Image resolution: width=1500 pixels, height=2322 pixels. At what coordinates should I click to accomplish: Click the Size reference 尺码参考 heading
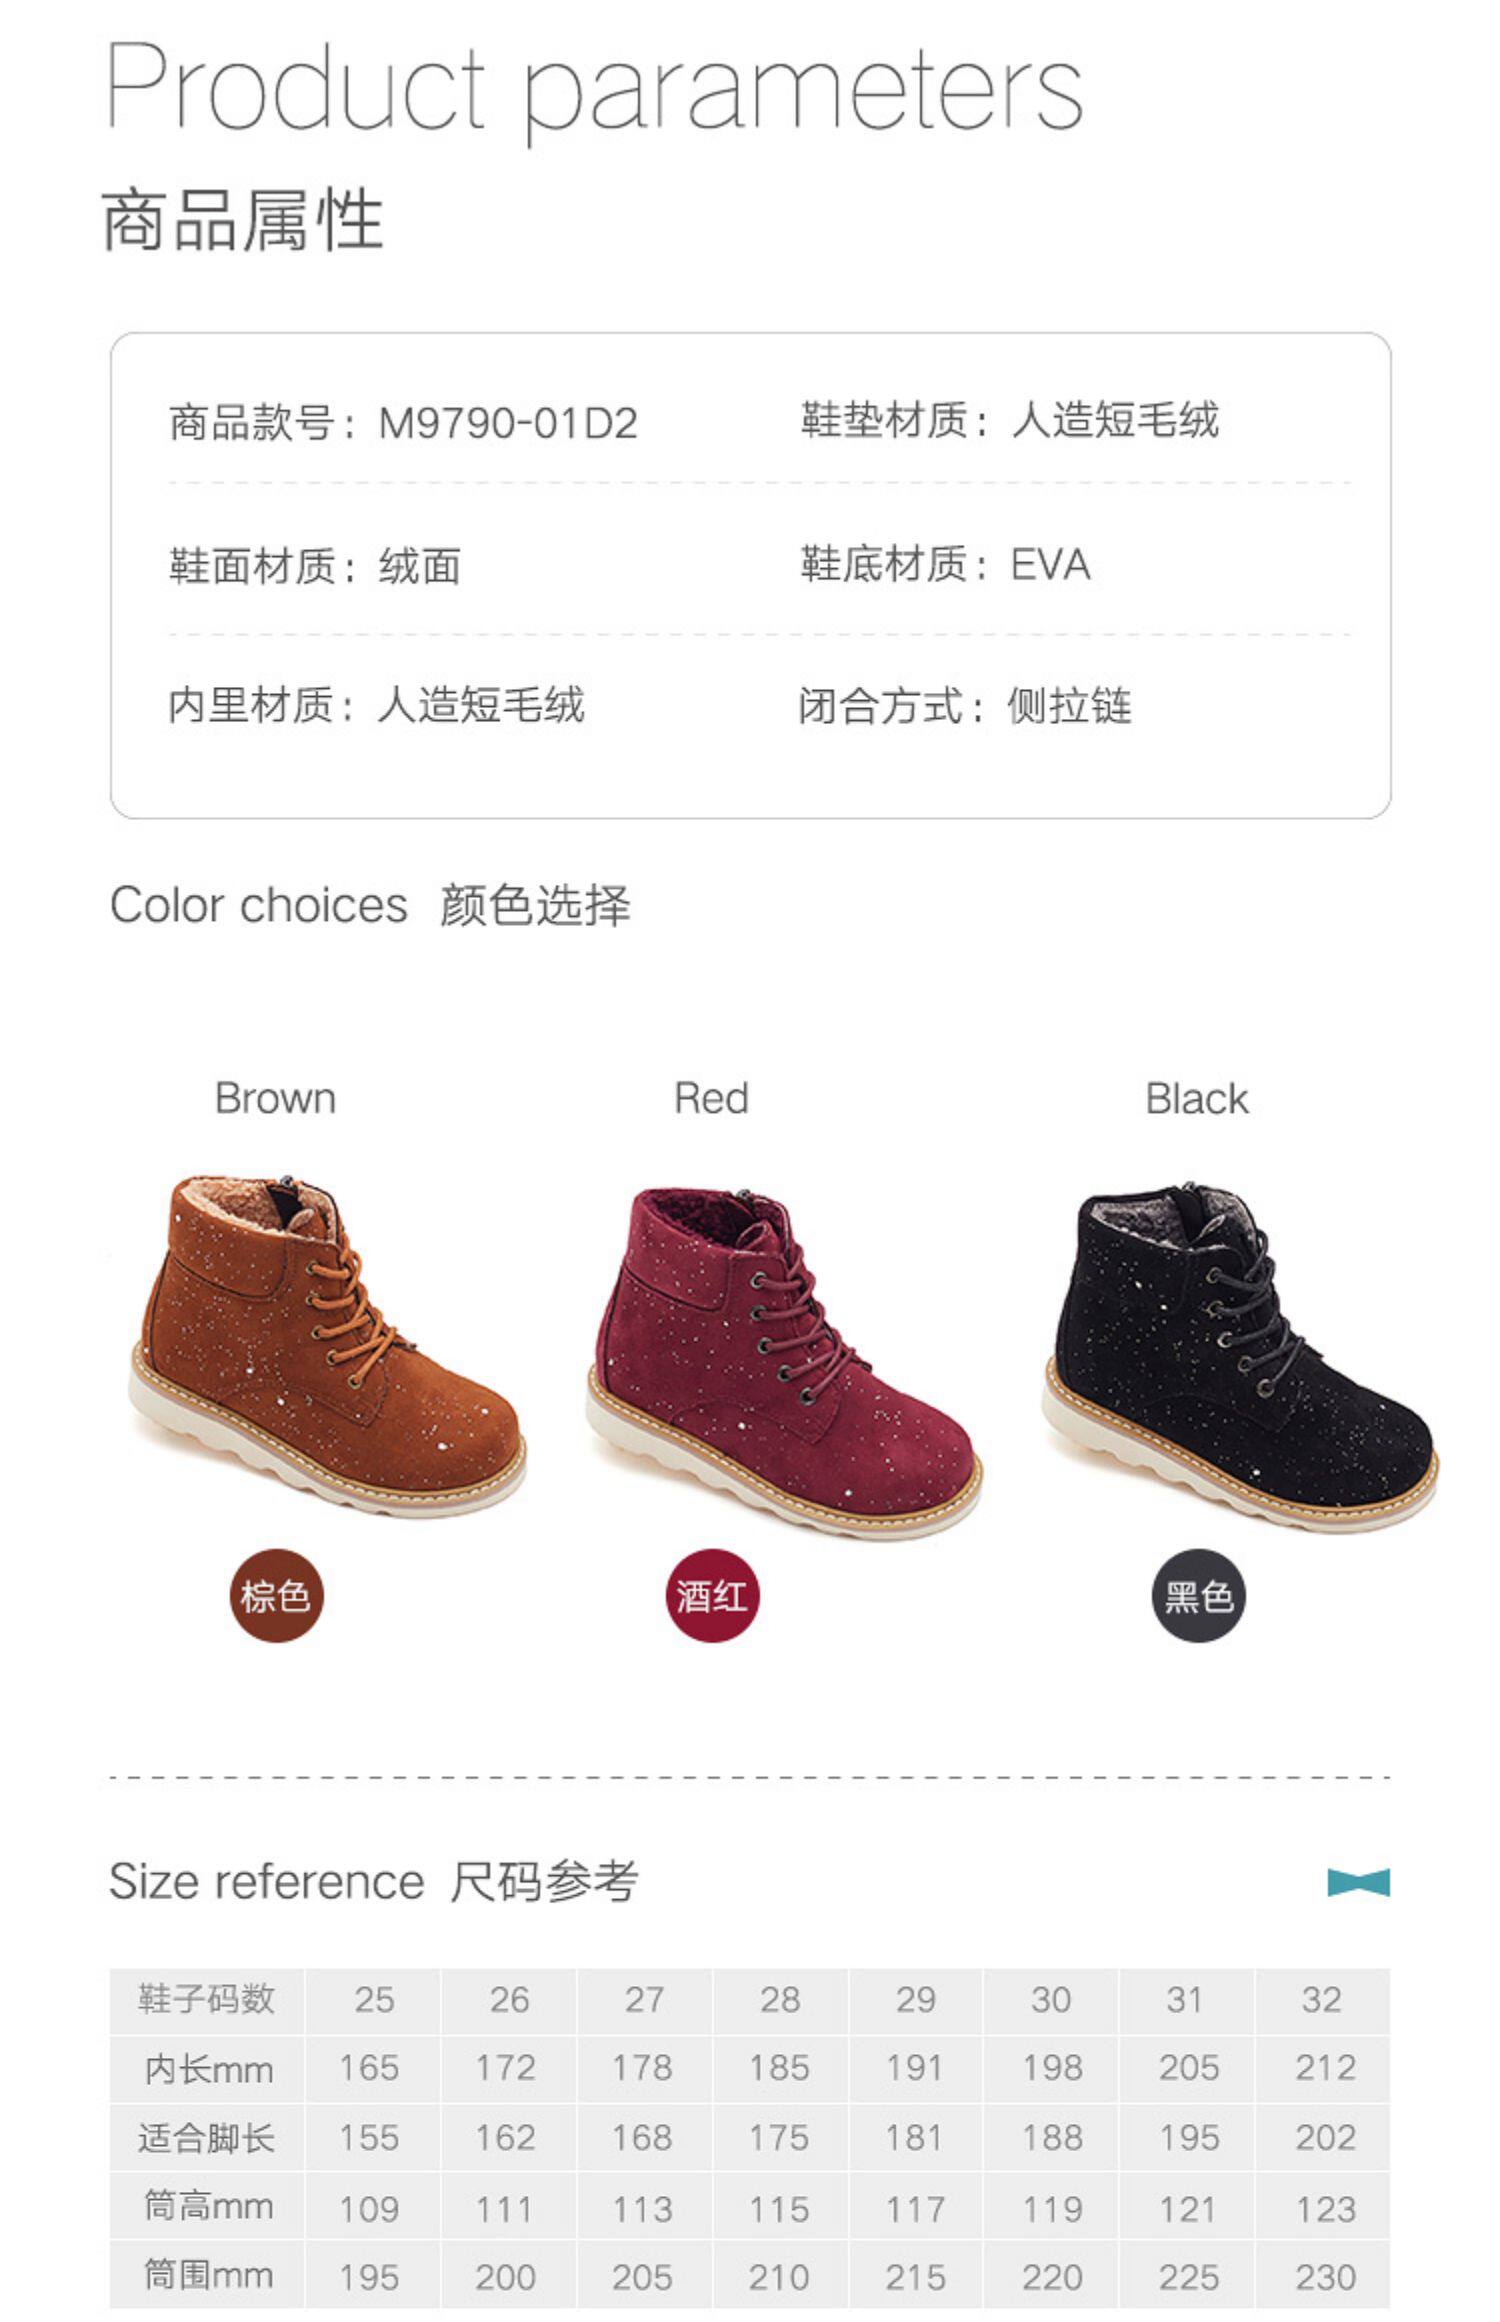tap(372, 1882)
